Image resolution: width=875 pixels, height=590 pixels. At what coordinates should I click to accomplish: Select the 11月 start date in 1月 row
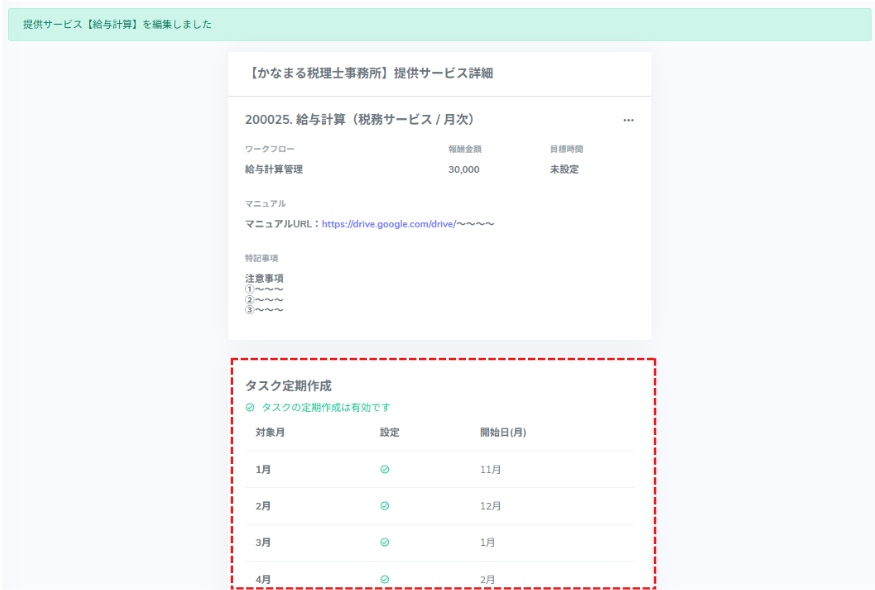[x=491, y=469]
